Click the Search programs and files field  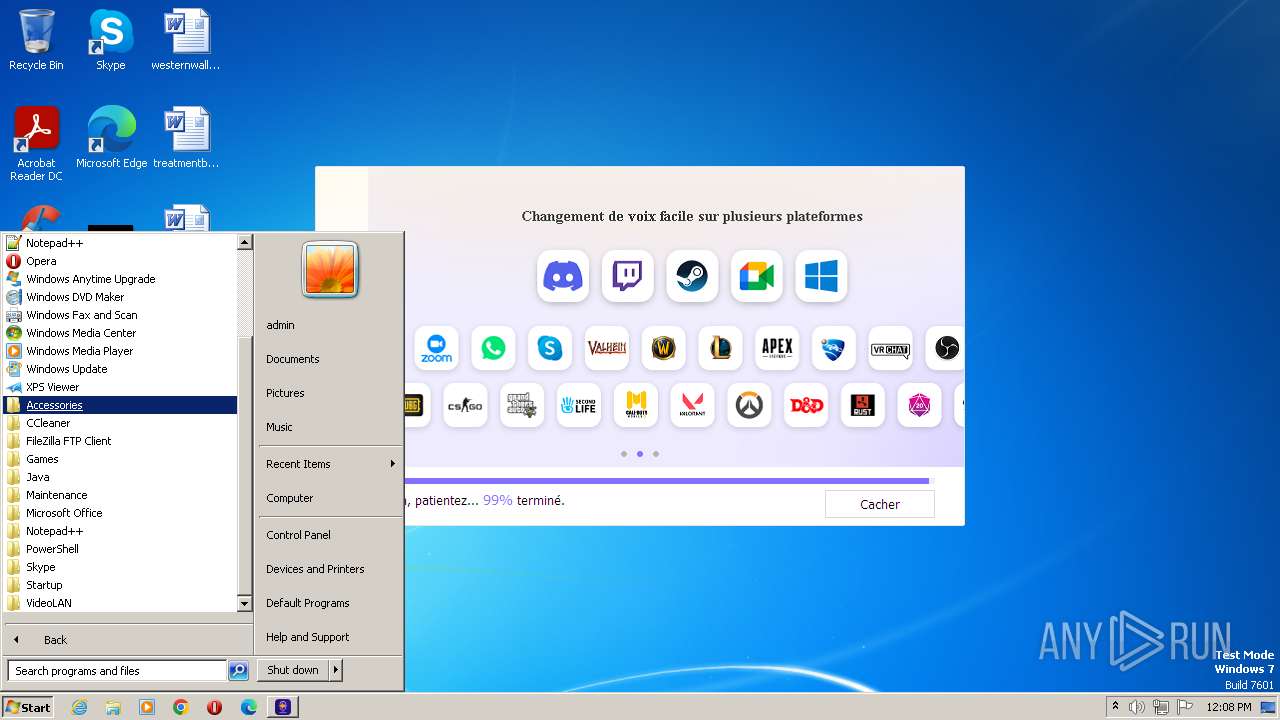point(117,671)
